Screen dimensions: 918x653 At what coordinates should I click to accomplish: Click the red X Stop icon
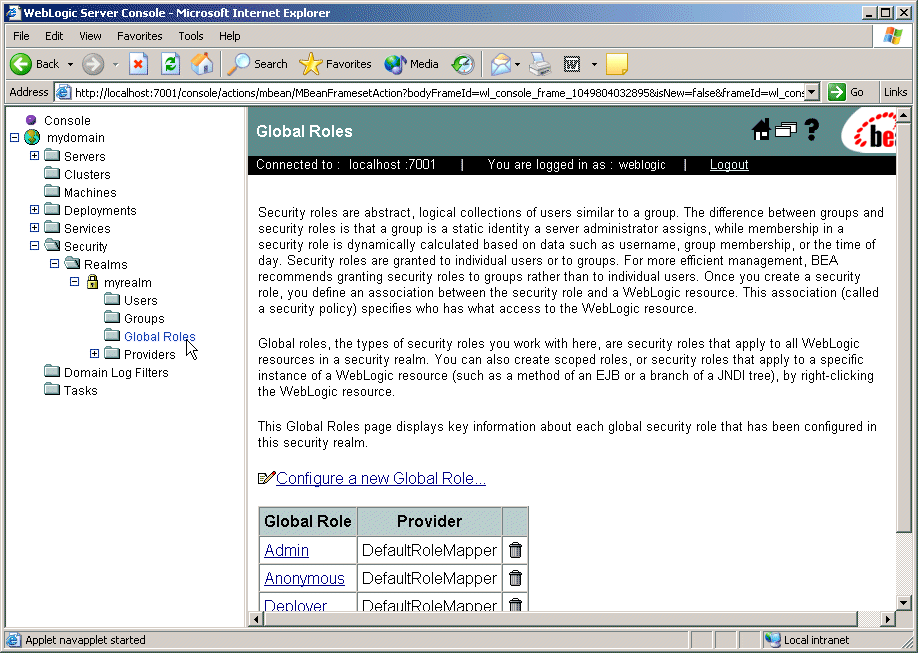138,64
